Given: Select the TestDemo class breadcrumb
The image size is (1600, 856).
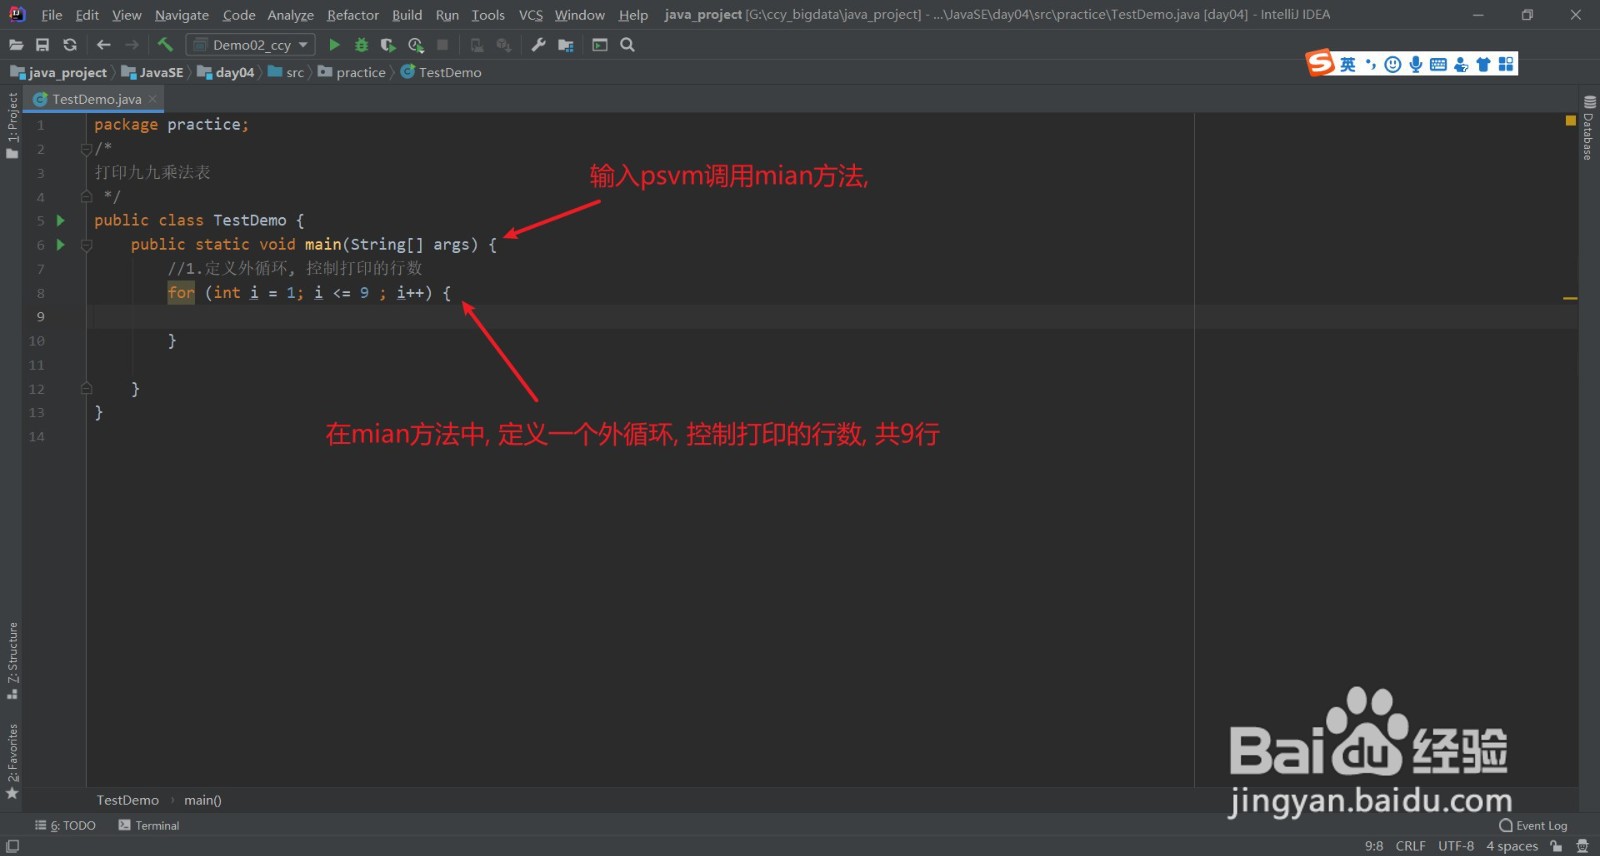Looking at the screenshot, I should click(441, 72).
